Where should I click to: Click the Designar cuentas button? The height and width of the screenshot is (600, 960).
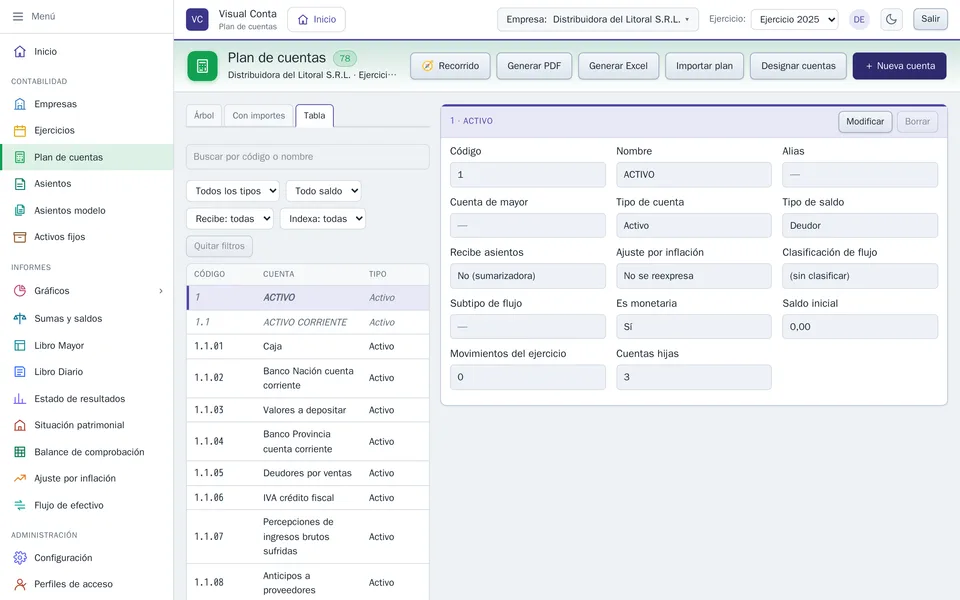798,66
